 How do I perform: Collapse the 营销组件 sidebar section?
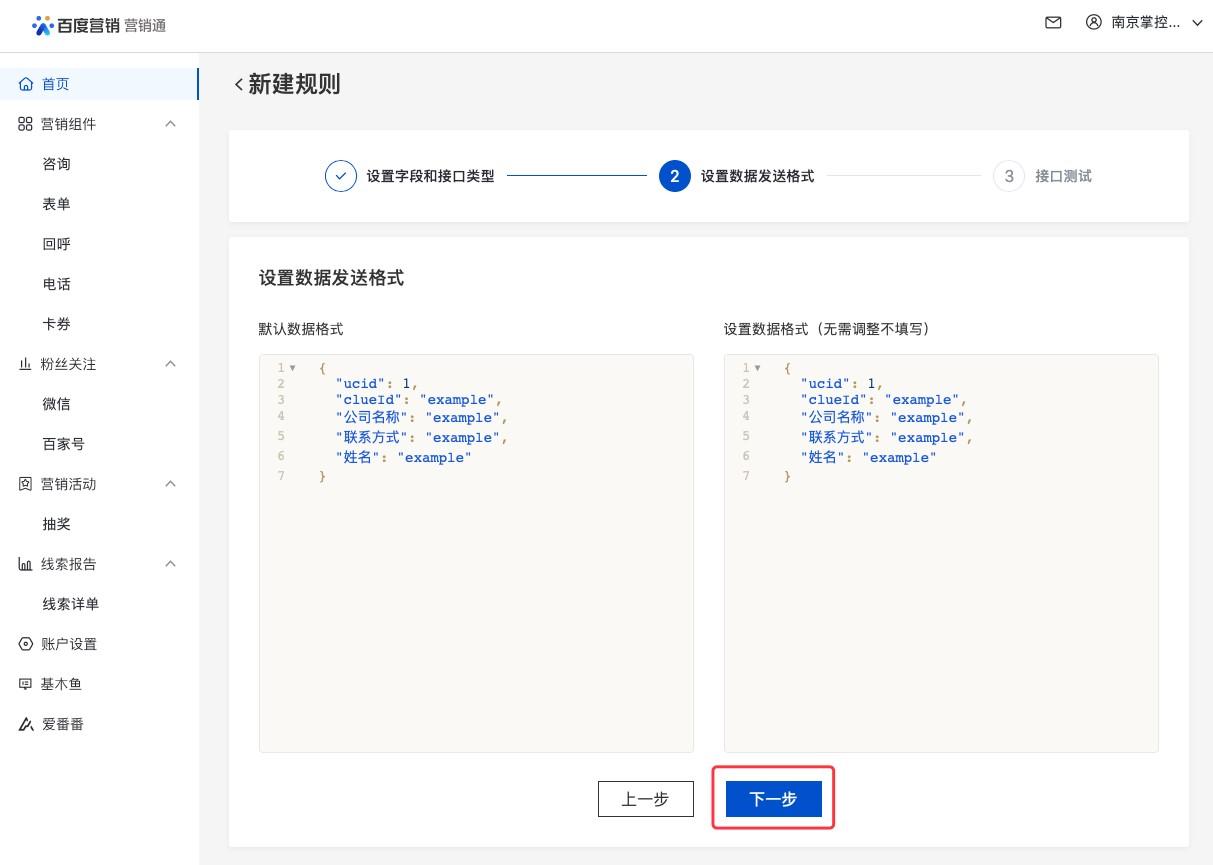coord(170,124)
